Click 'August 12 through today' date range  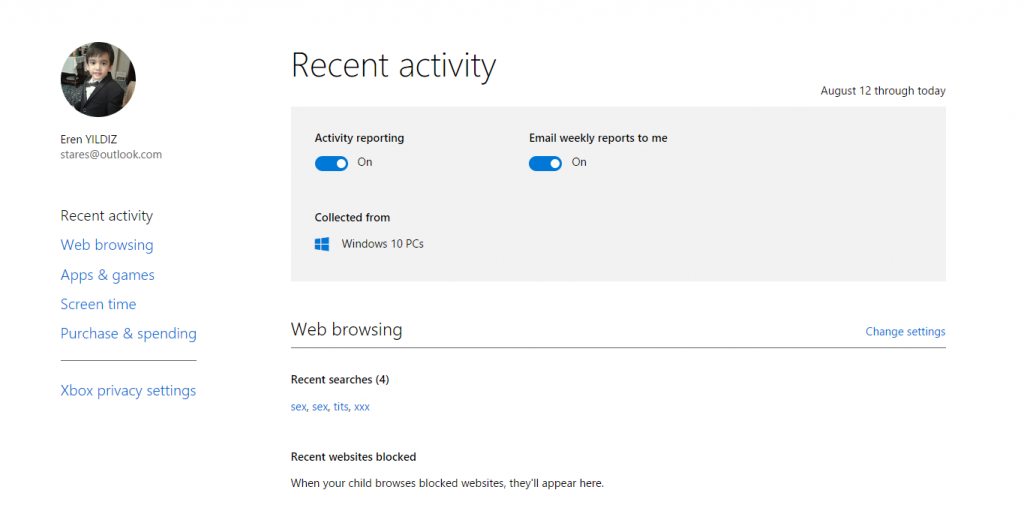[883, 91]
